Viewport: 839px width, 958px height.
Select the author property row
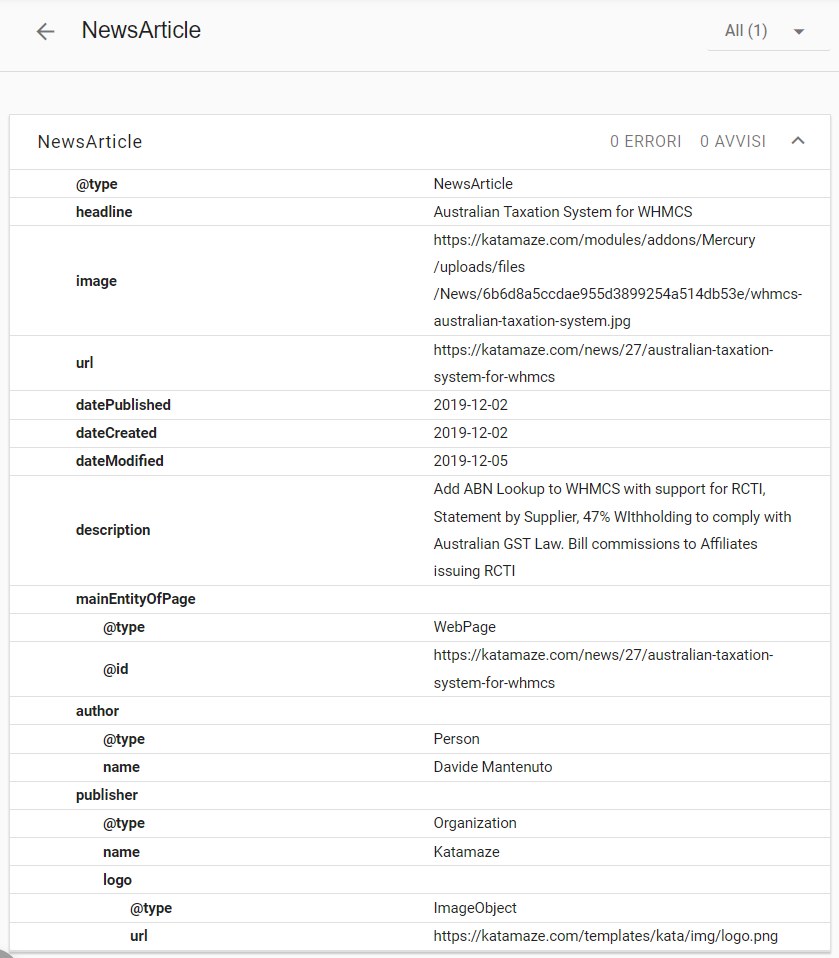coord(420,711)
